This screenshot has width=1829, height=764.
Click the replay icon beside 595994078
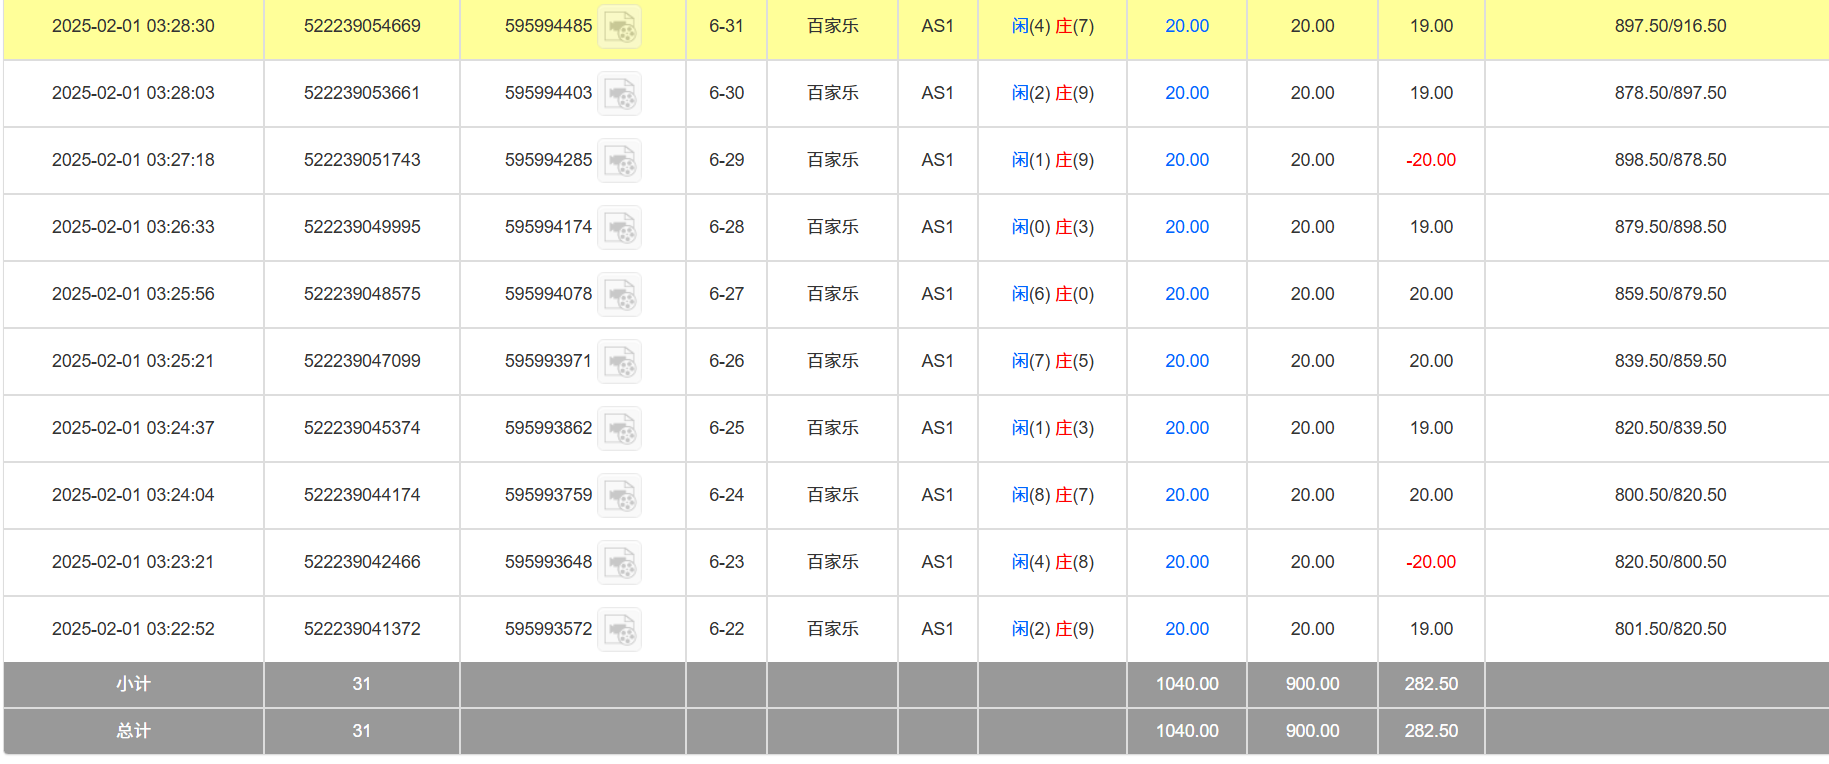pyautogui.click(x=620, y=295)
